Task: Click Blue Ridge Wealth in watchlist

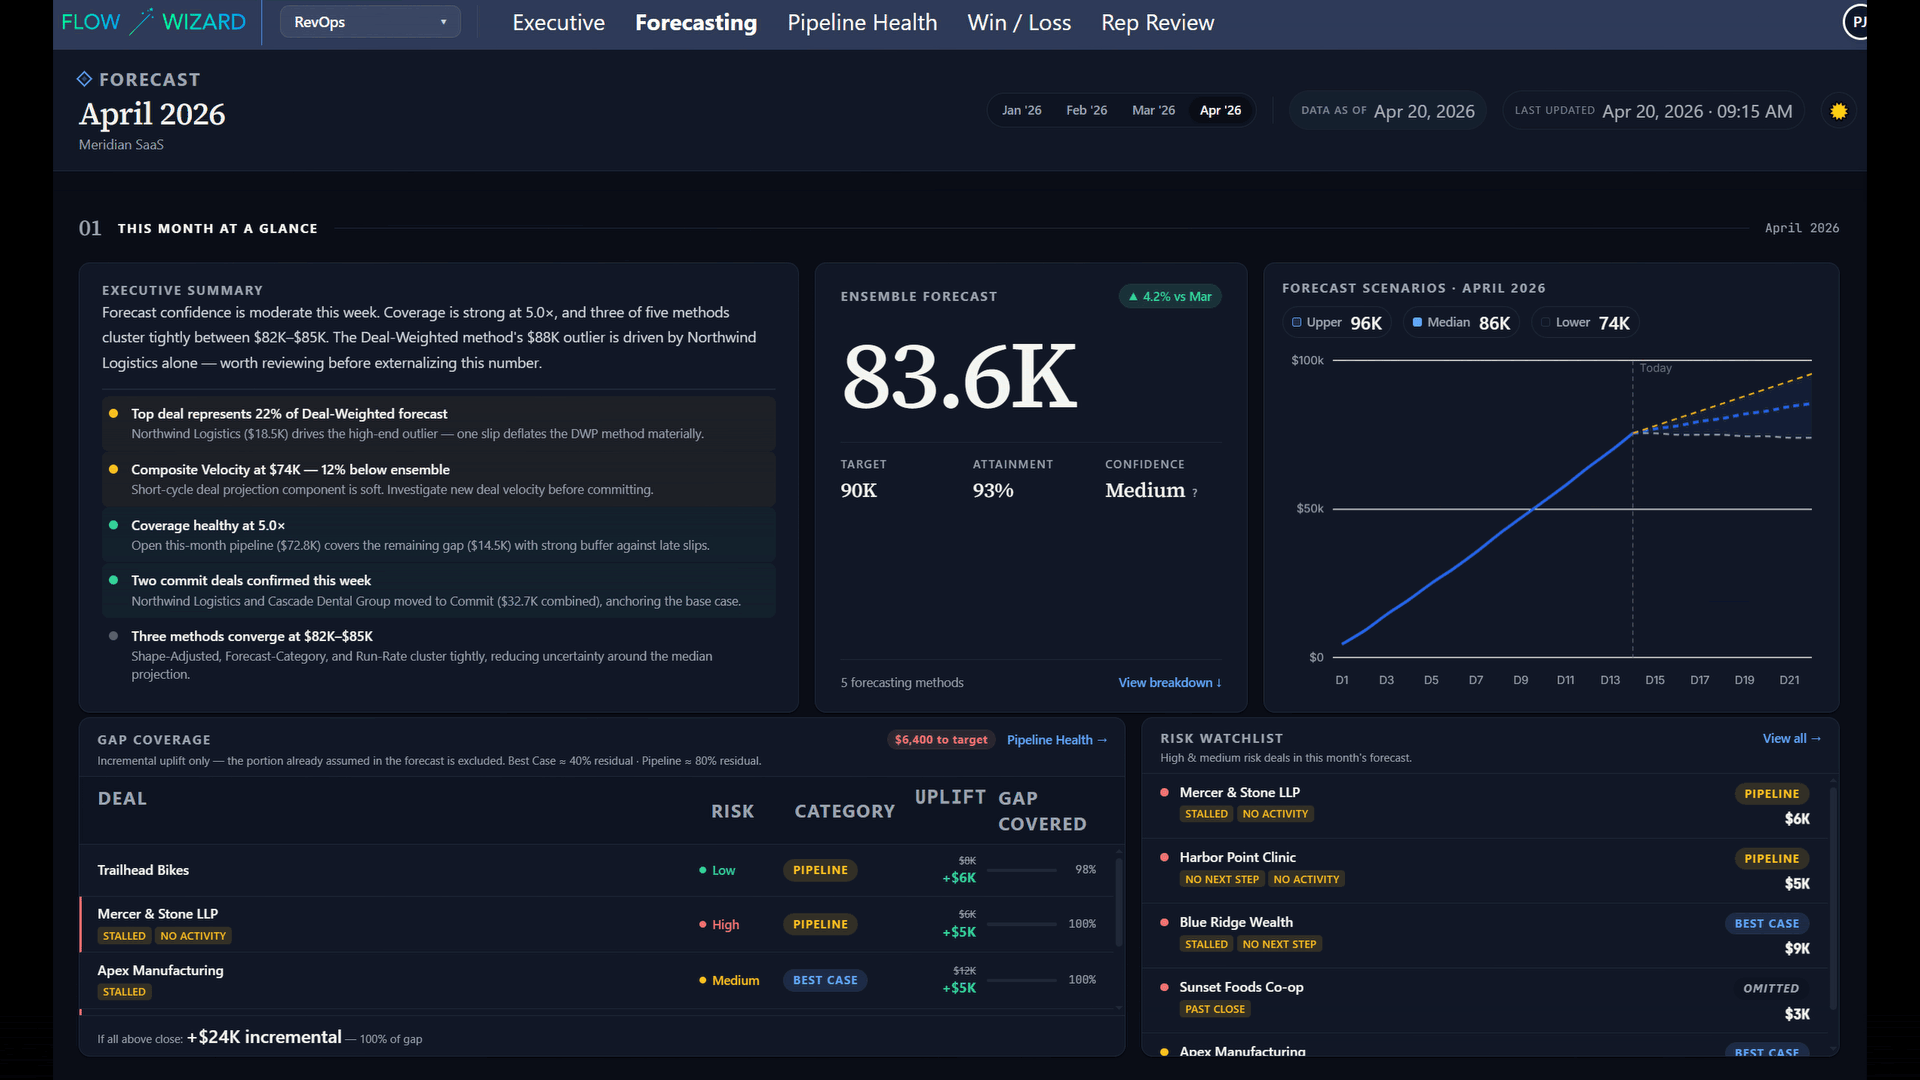Action: point(1236,922)
